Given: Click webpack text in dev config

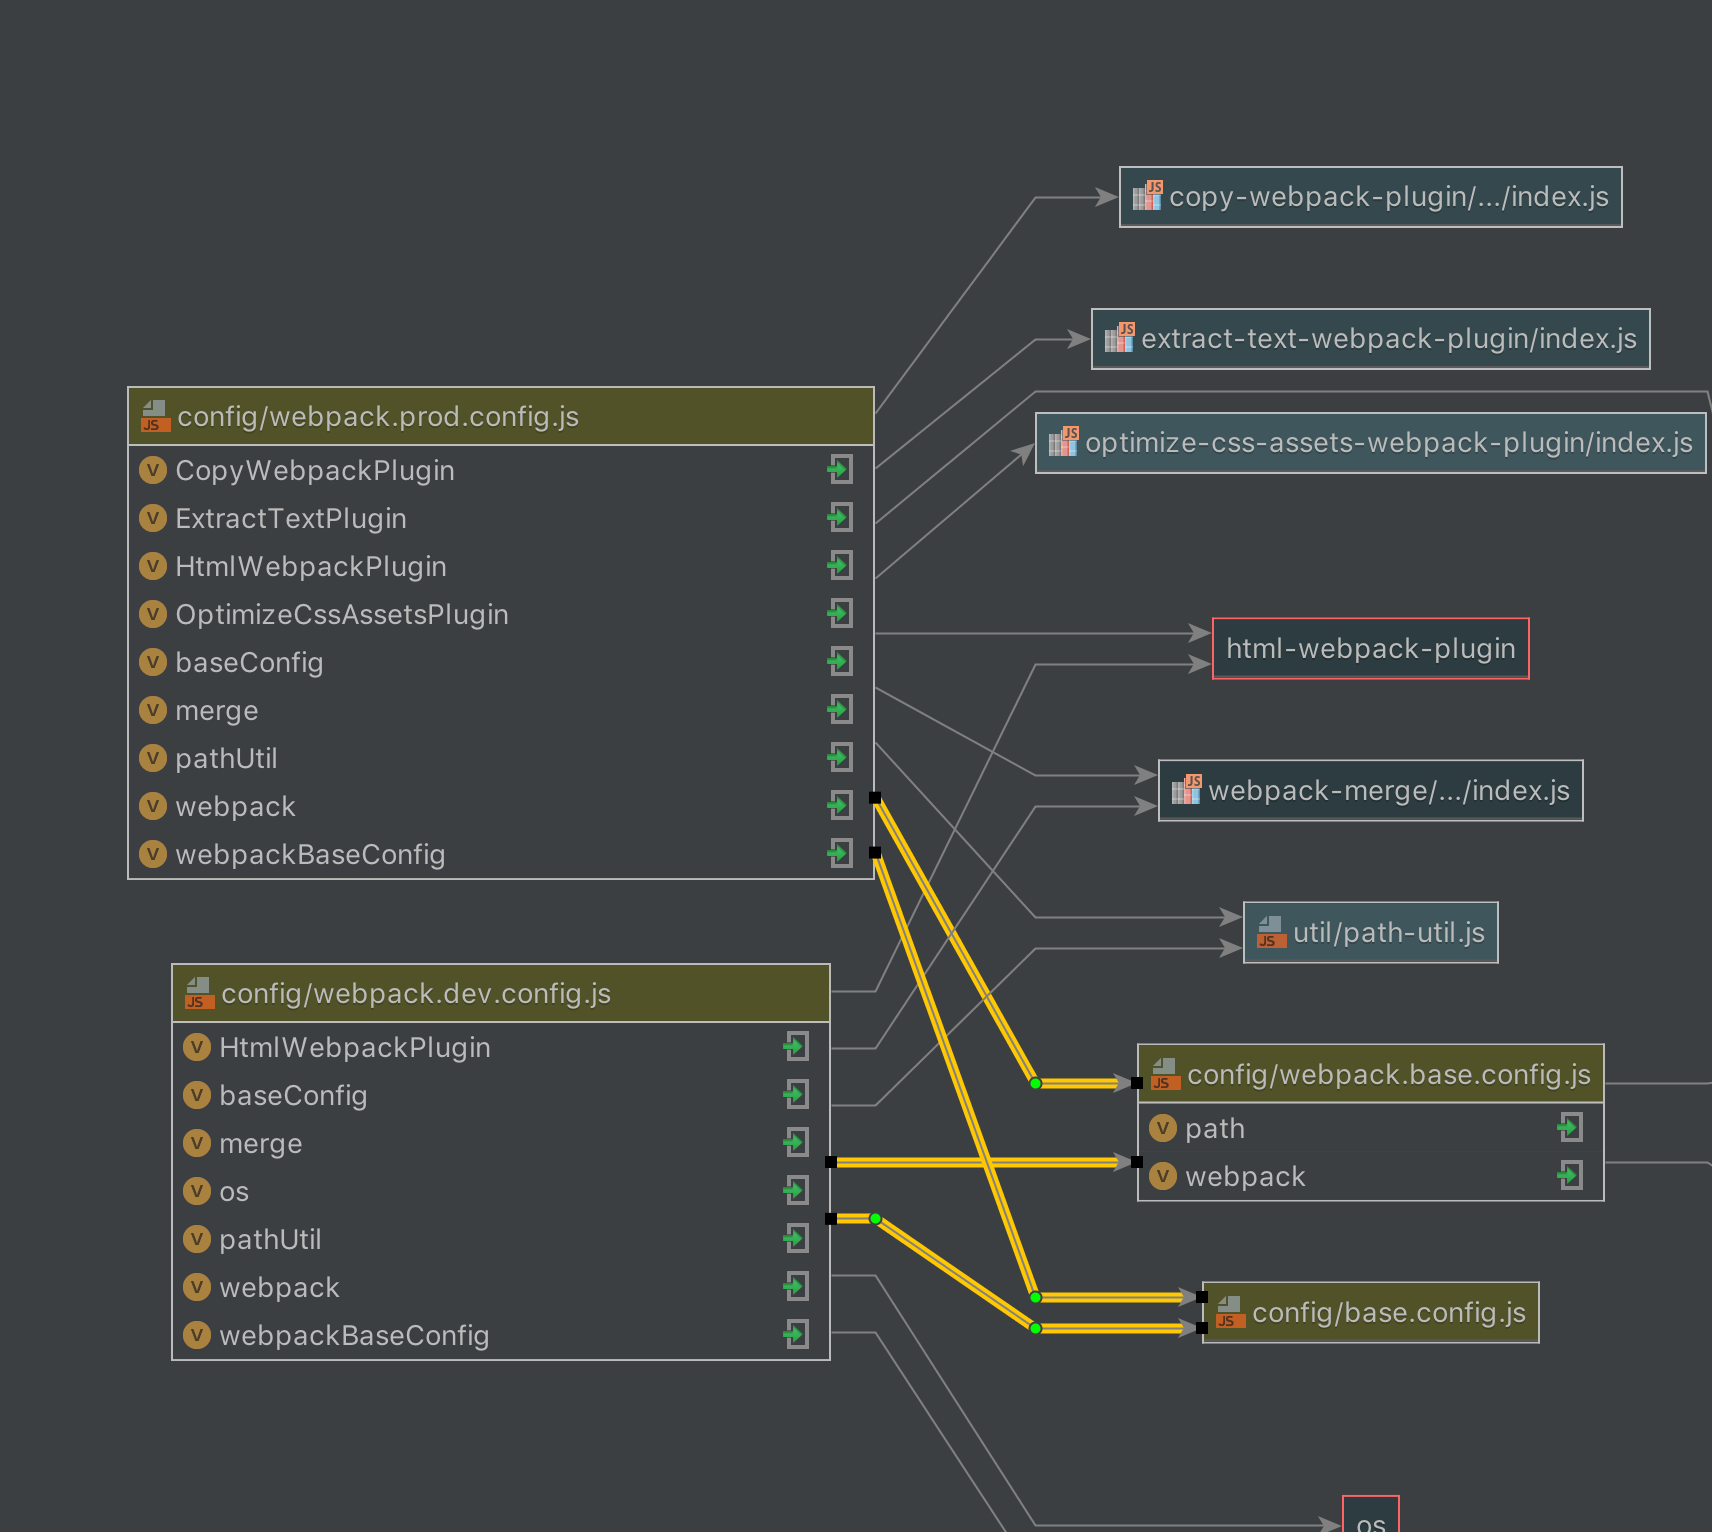Looking at the screenshot, I should [x=279, y=1287].
